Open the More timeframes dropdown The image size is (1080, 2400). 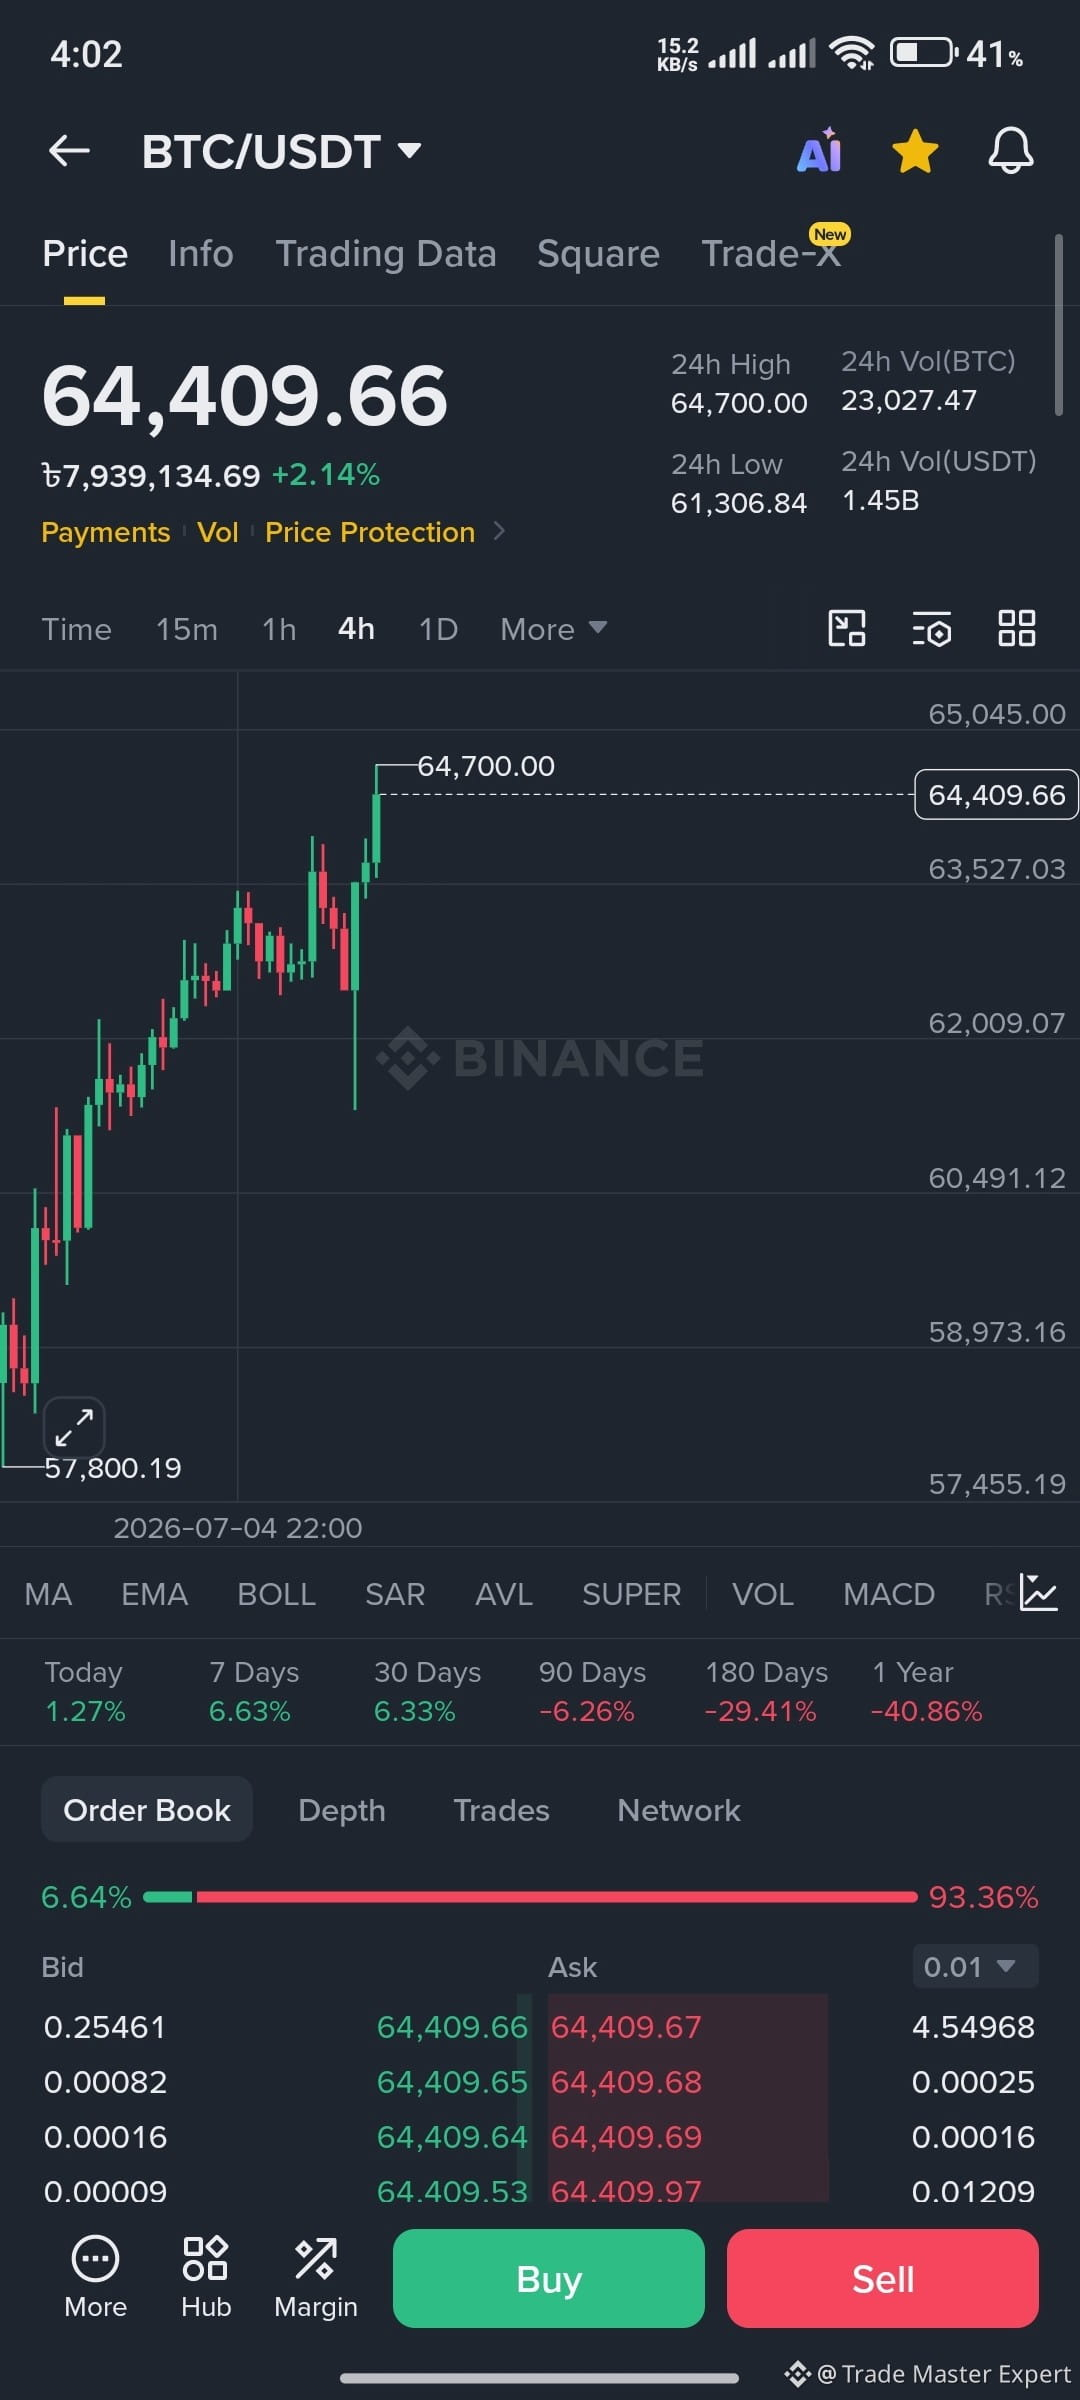[553, 629]
